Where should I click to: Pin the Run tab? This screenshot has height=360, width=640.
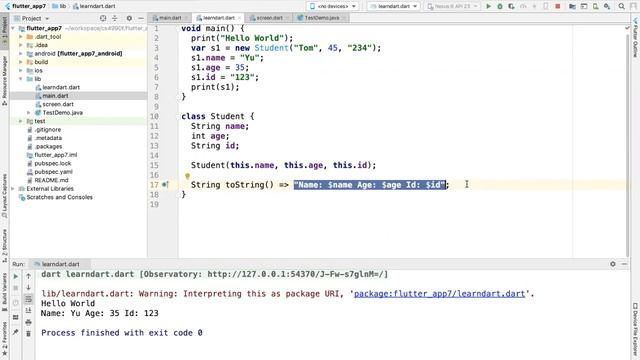16,332
